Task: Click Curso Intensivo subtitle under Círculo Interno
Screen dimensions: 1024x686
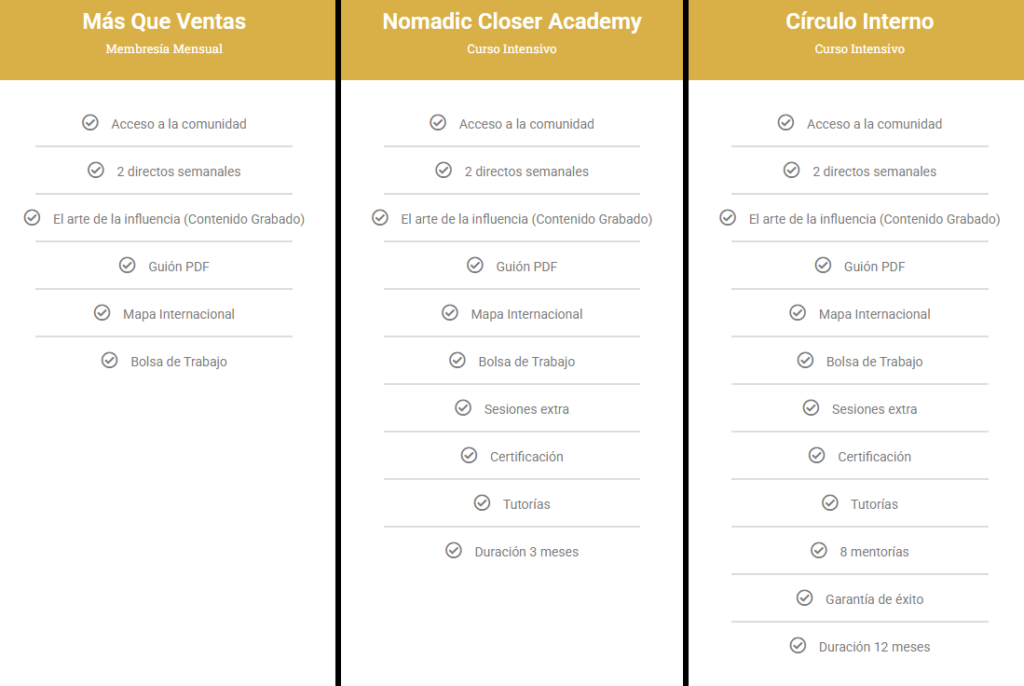Action: [859, 49]
